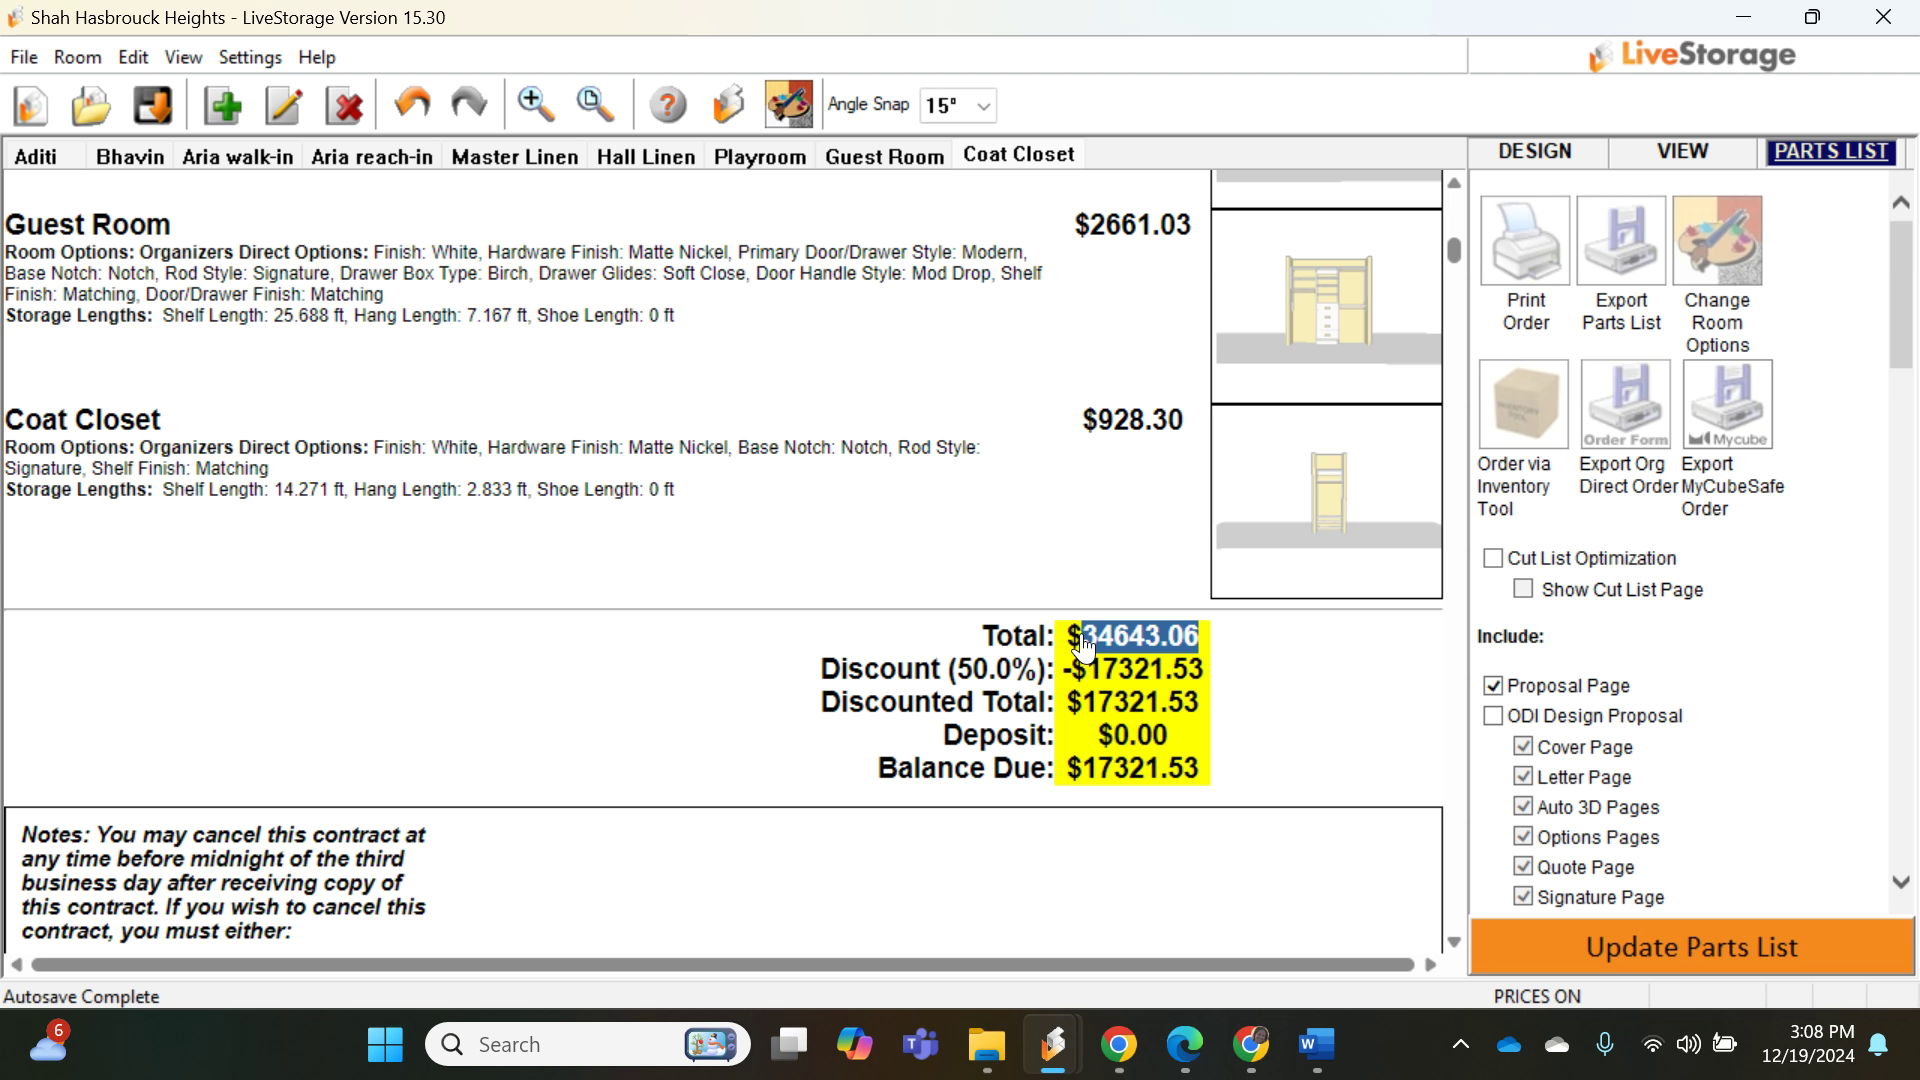Open the Settings menu

[x=249, y=57]
